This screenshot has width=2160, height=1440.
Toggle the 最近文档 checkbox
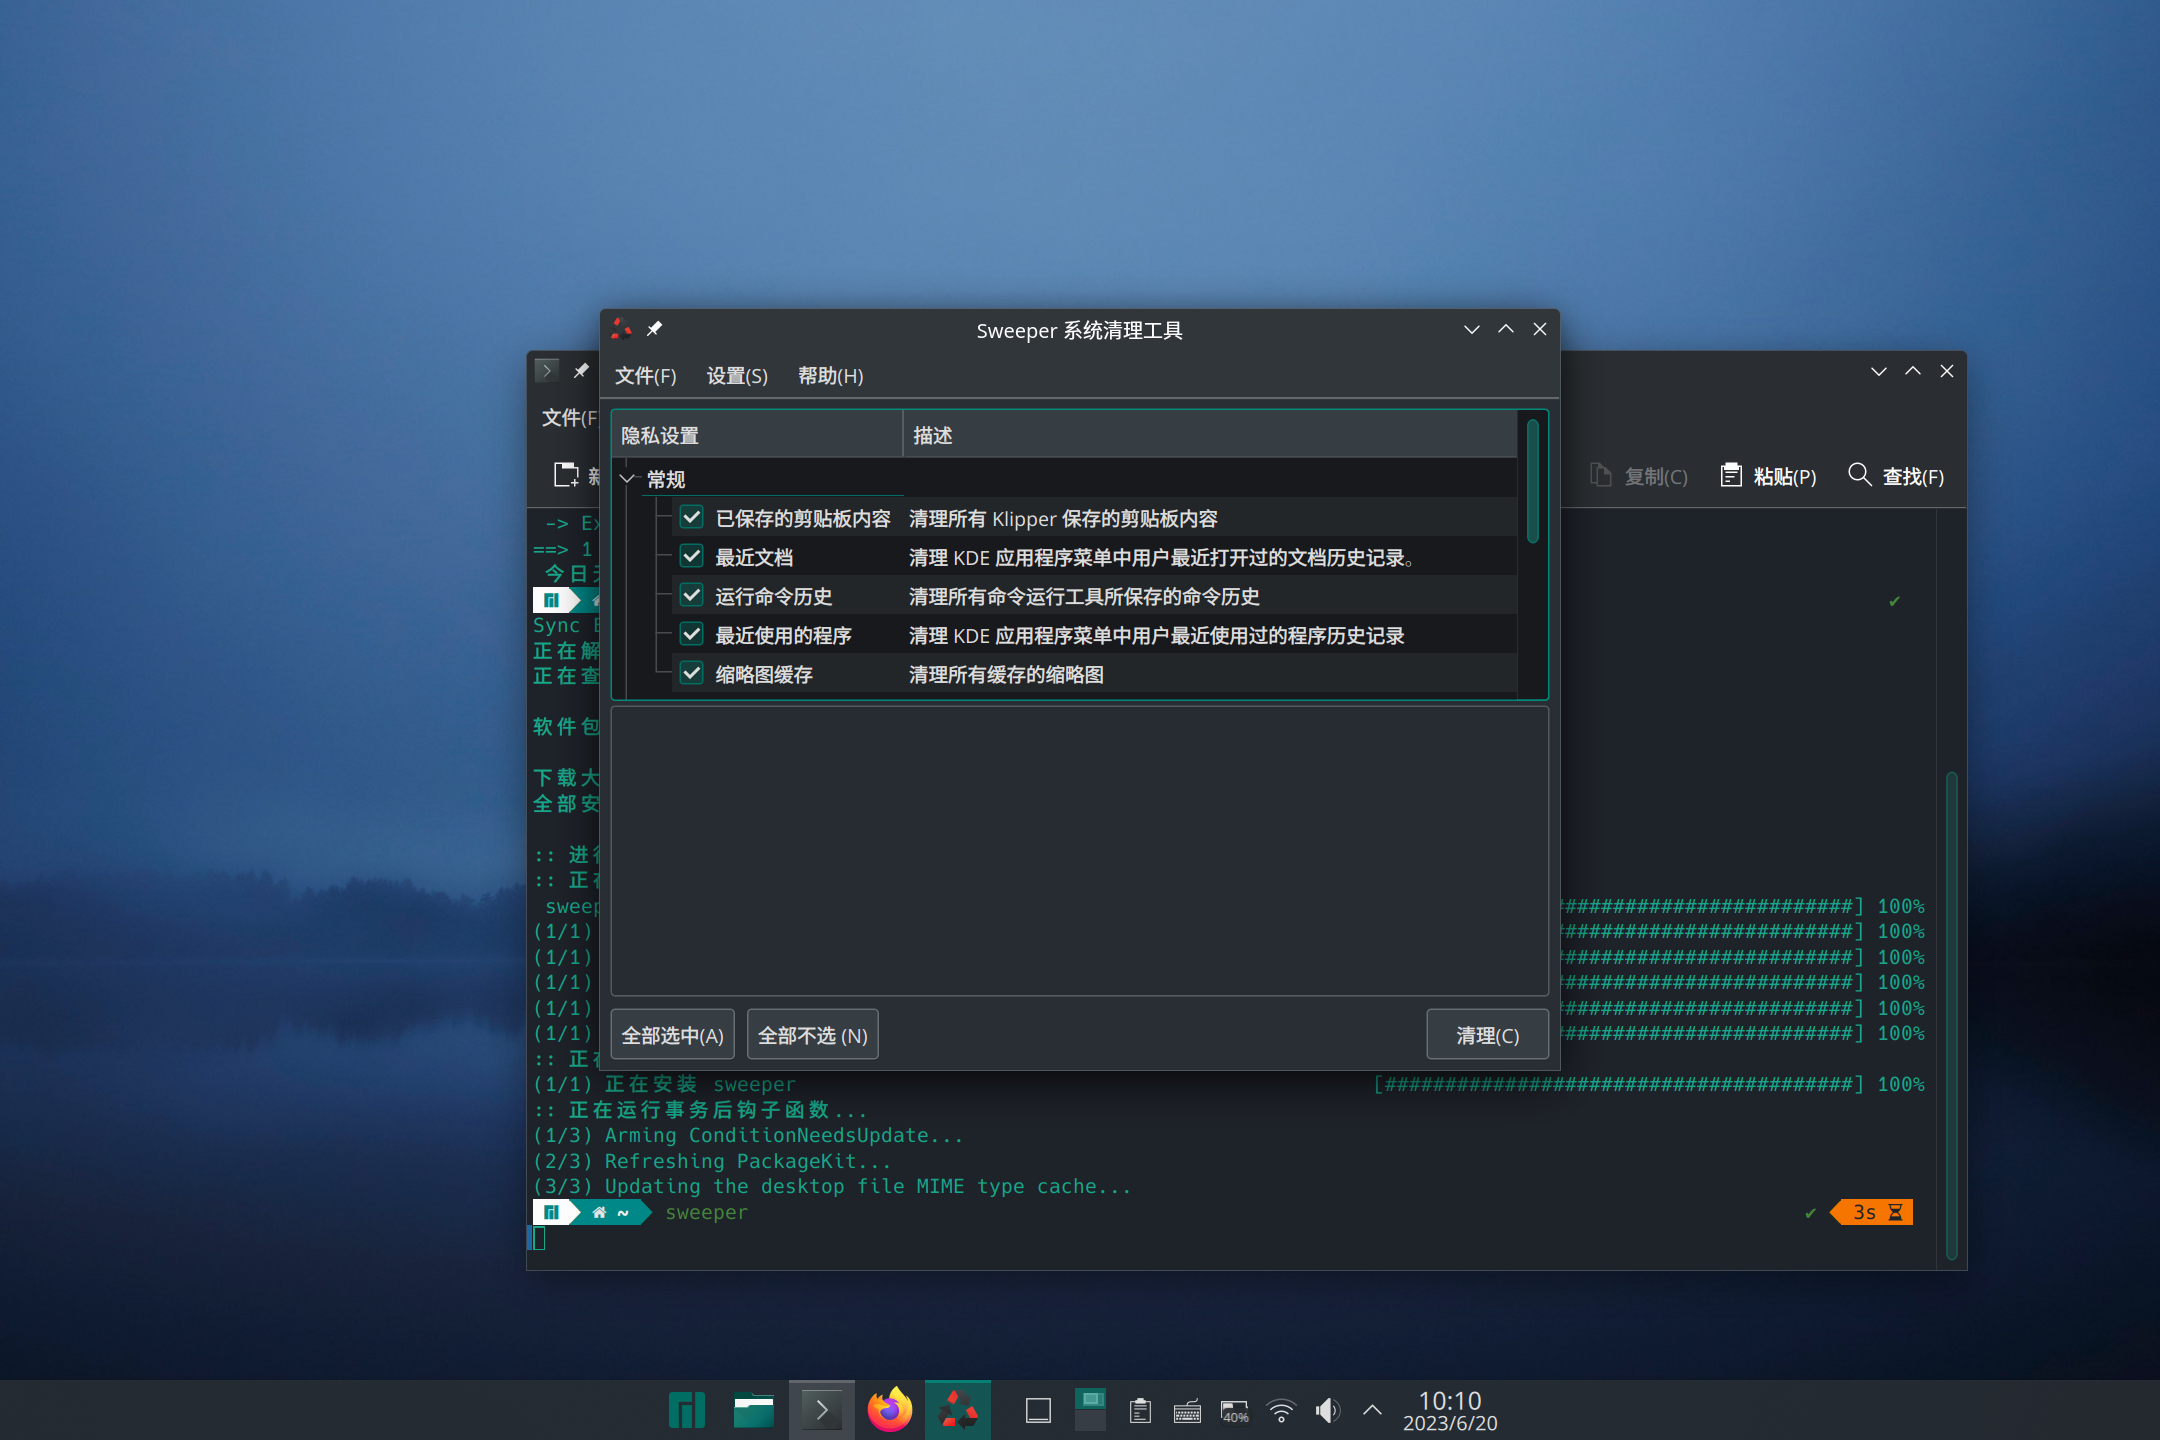[x=691, y=556]
